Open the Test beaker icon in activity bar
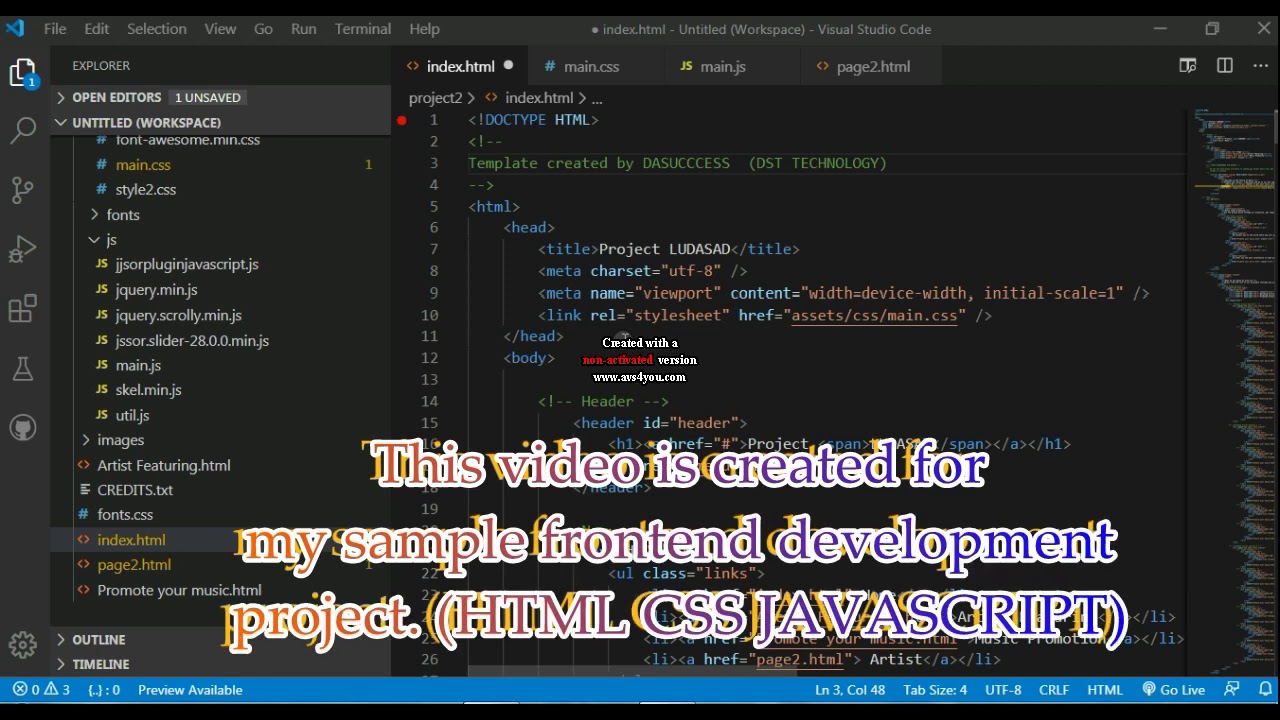1280x720 pixels. (23, 369)
